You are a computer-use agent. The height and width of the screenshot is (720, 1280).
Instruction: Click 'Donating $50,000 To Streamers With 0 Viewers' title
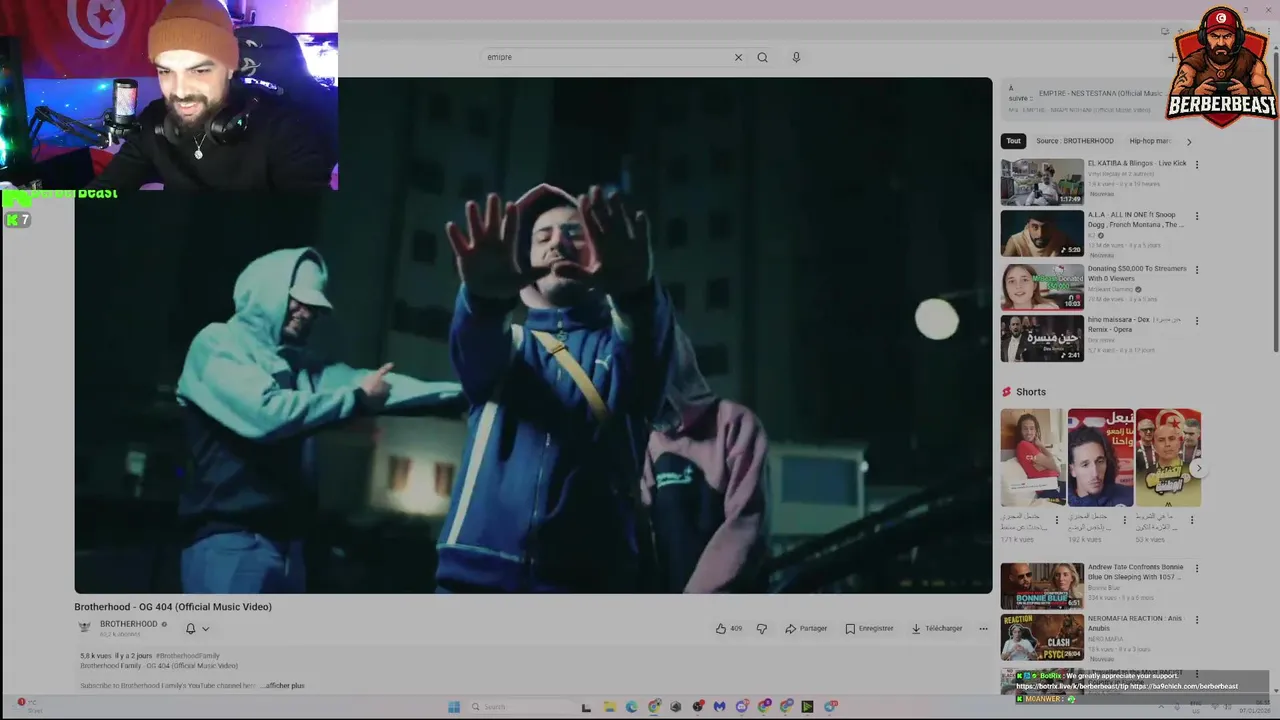[x=1137, y=273]
